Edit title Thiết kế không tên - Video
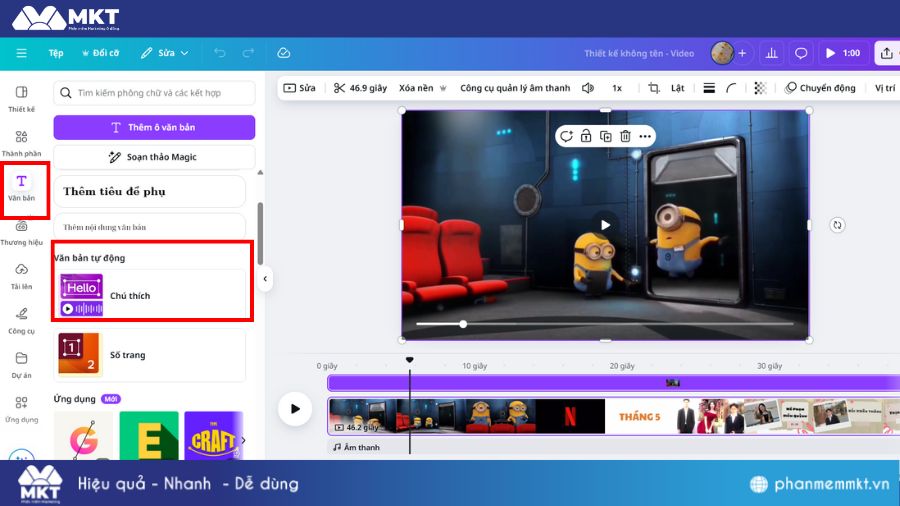This screenshot has height=506, width=900. [x=639, y=53]
